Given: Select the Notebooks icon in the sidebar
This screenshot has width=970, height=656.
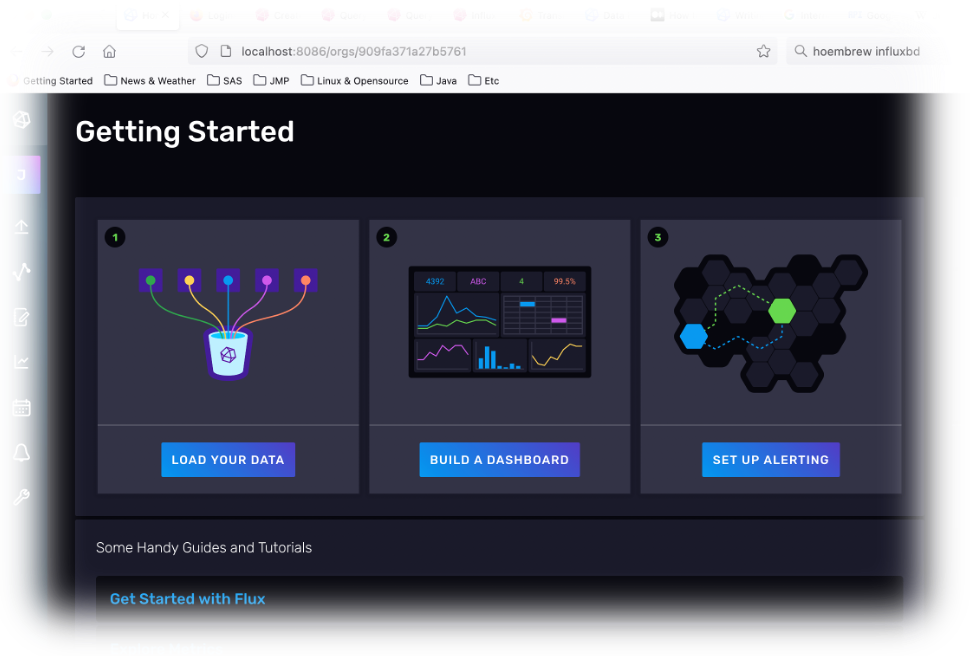Looking at the screenshot, I should coord(21,317).
